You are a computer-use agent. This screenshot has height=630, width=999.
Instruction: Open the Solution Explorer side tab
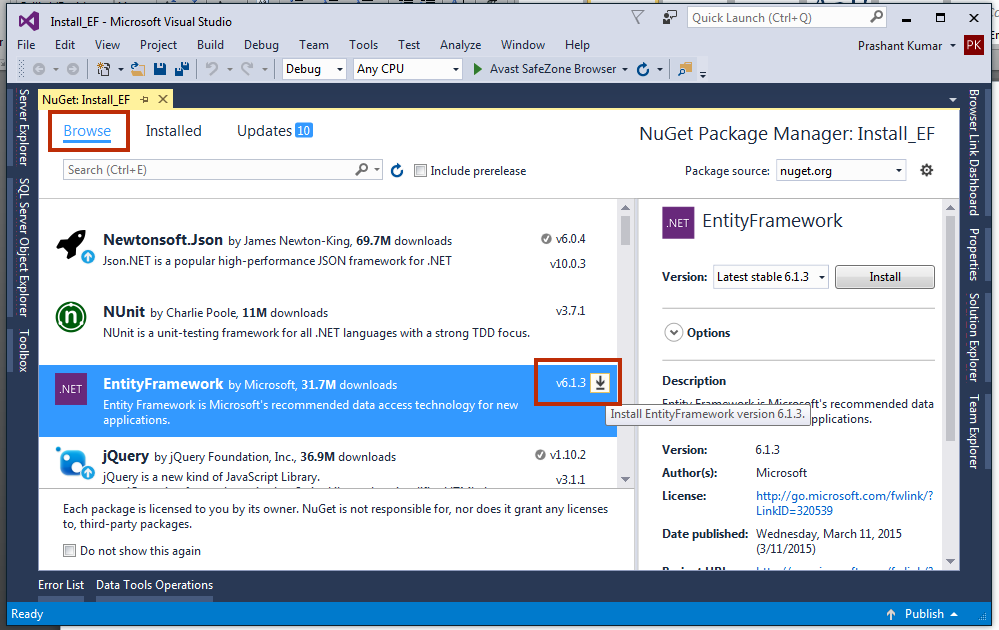(x=974, y=337)
